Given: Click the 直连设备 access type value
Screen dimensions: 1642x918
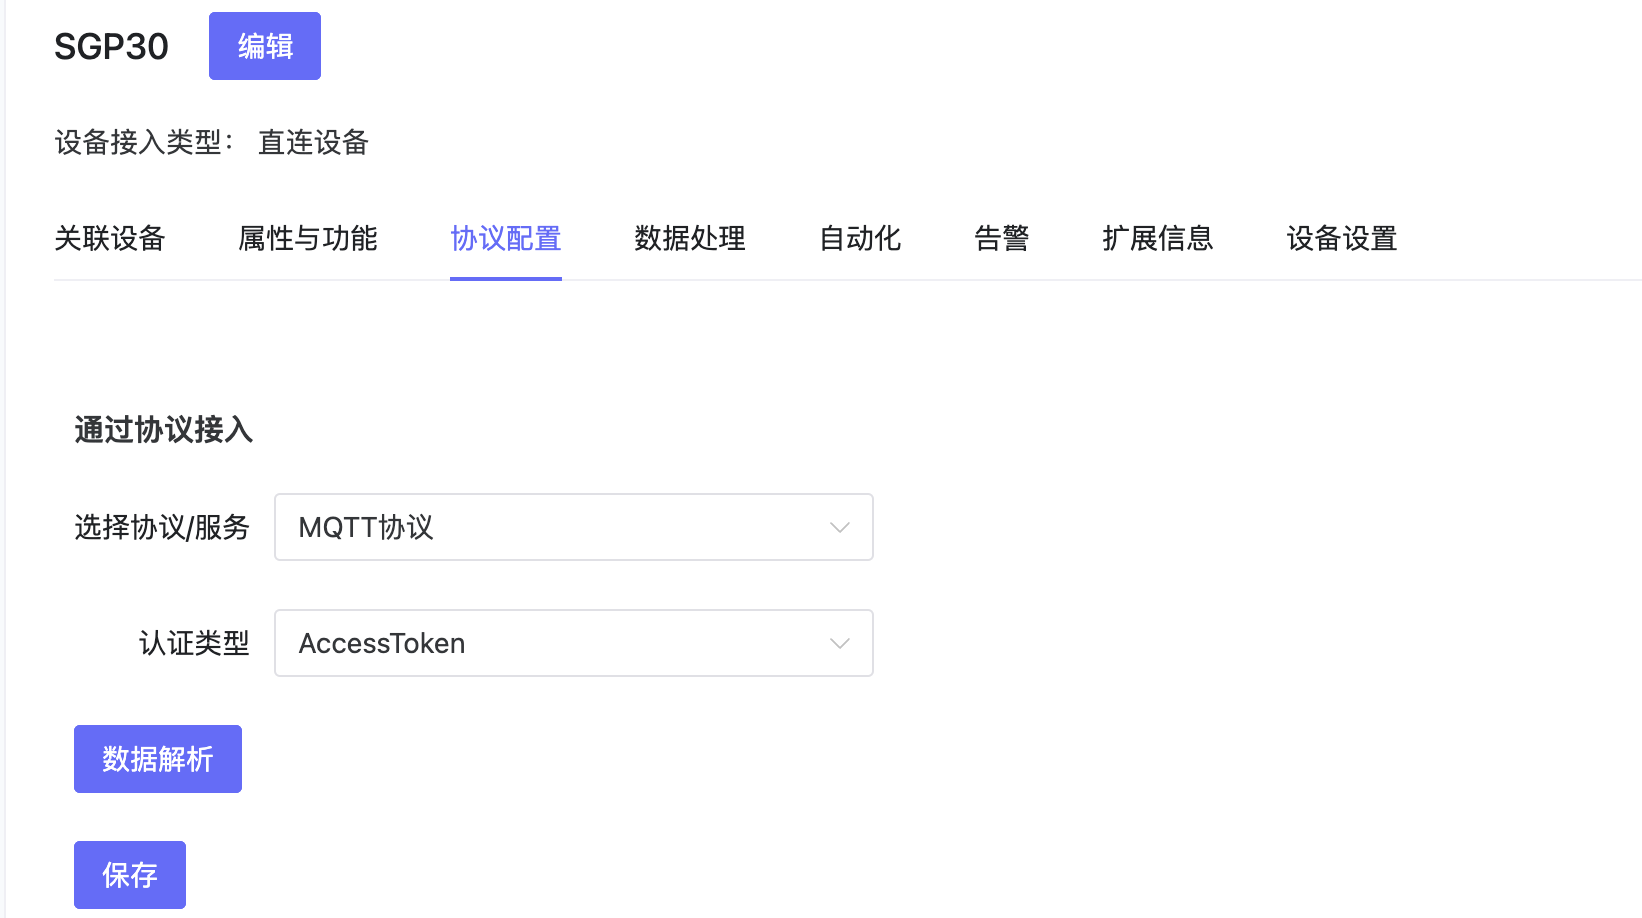Looking at the screenshot, I should coord(313,143).
